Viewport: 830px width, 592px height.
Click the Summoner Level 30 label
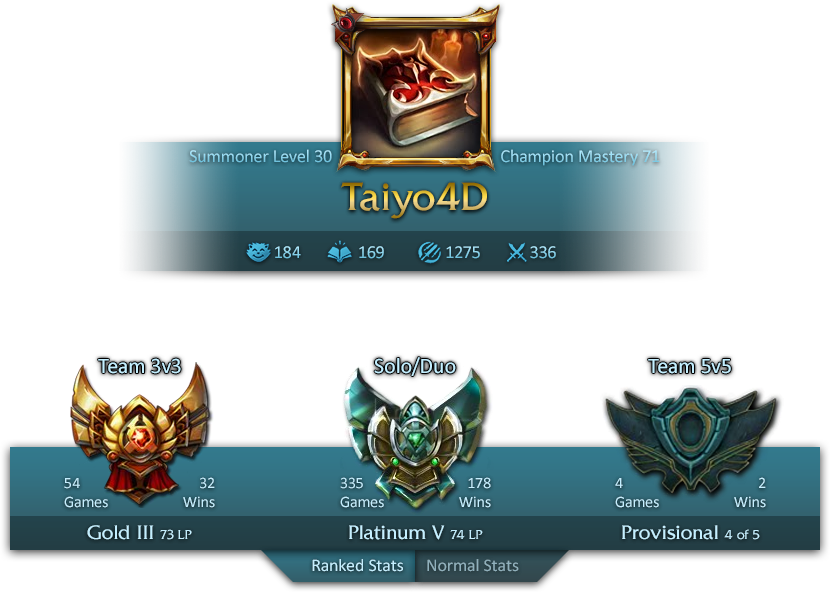coord(260,157)
